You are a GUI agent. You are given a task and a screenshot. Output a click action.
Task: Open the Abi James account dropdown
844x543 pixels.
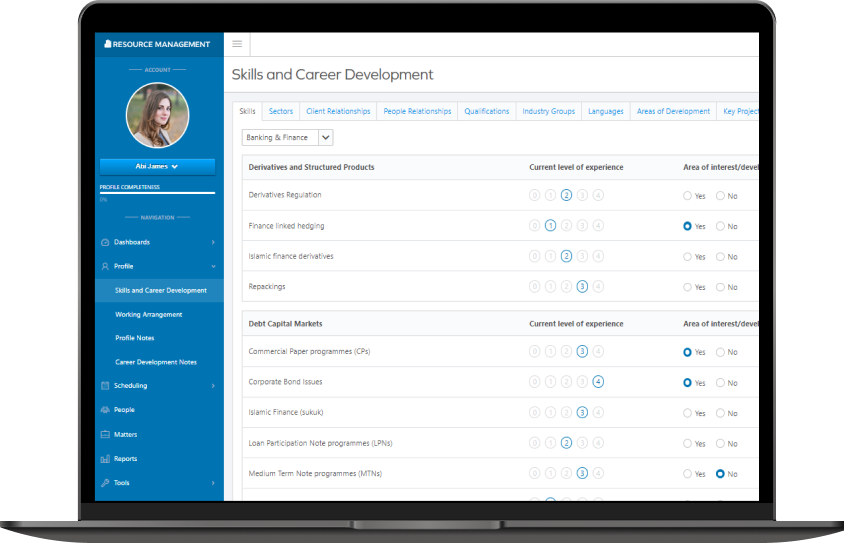(x=157, y=166)
